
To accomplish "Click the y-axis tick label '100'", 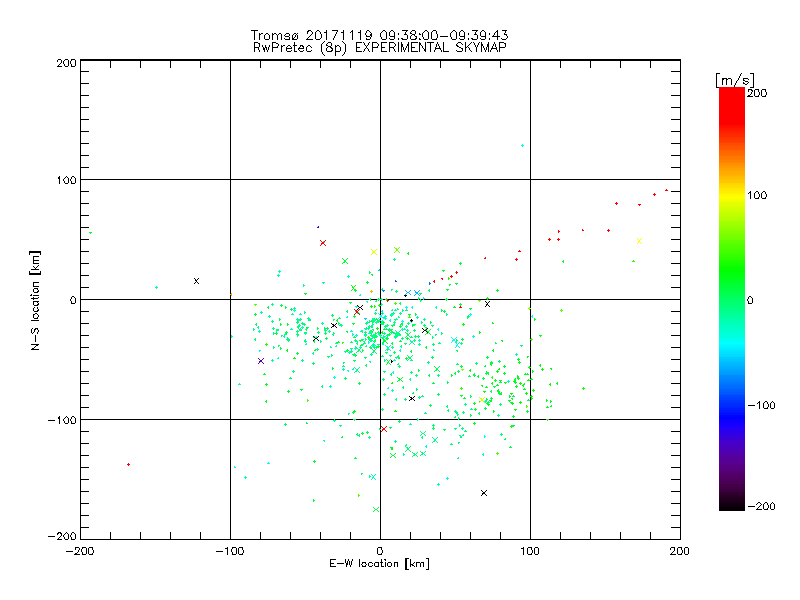I will [66, 180].
